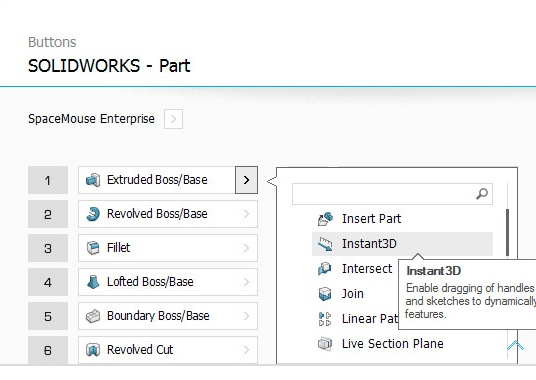
Task: Click the command list scrollbar thumb
Action: click(508, 232)
